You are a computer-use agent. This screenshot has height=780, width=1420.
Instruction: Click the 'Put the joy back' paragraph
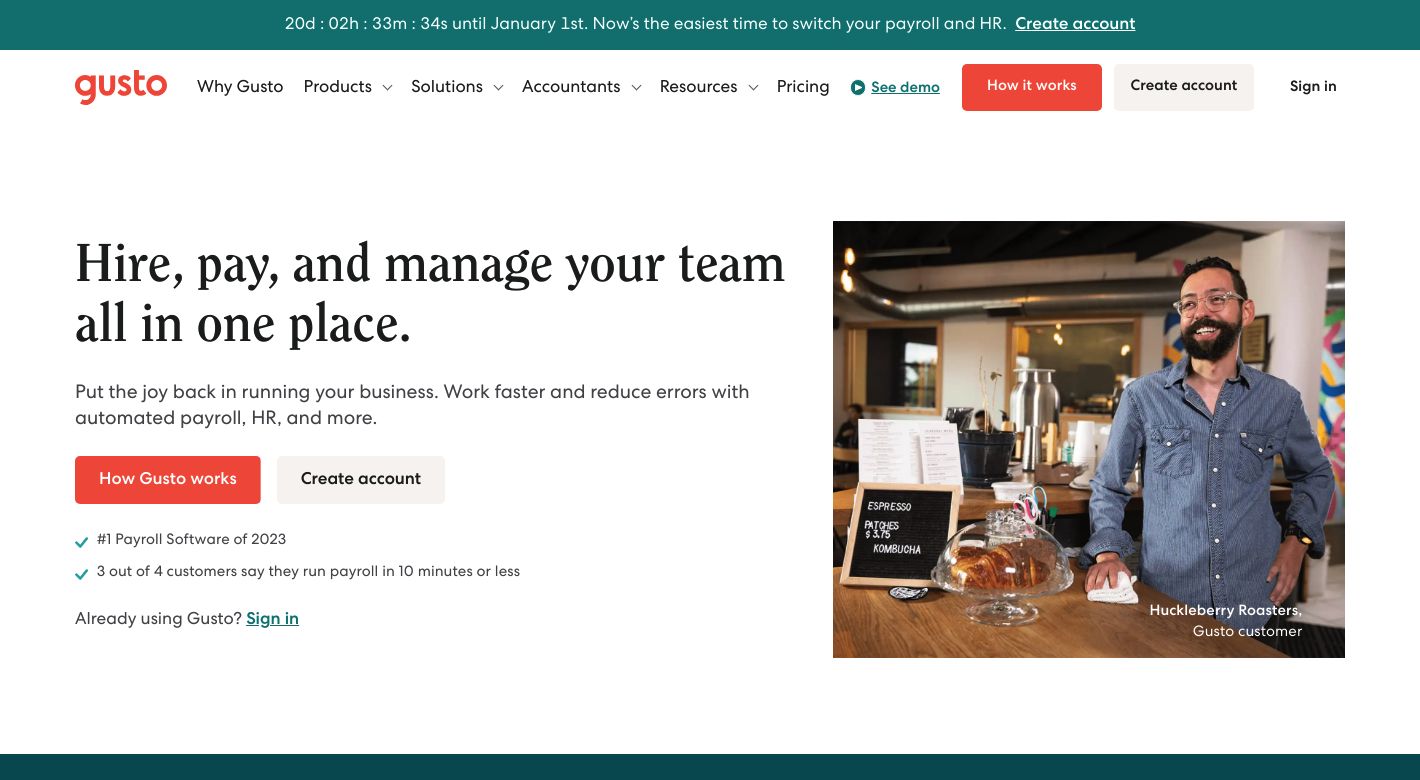coord(412,405)
